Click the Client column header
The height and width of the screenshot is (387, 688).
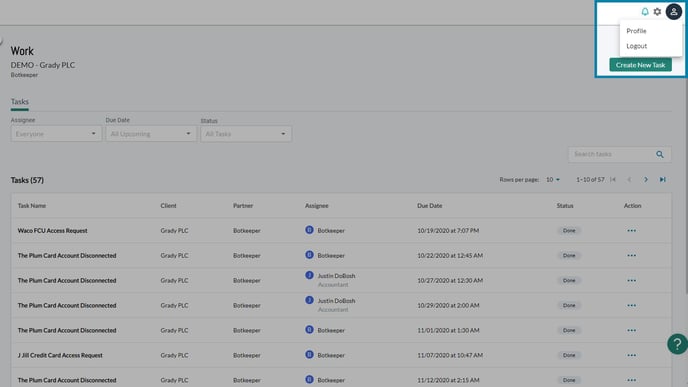[168, 206]
